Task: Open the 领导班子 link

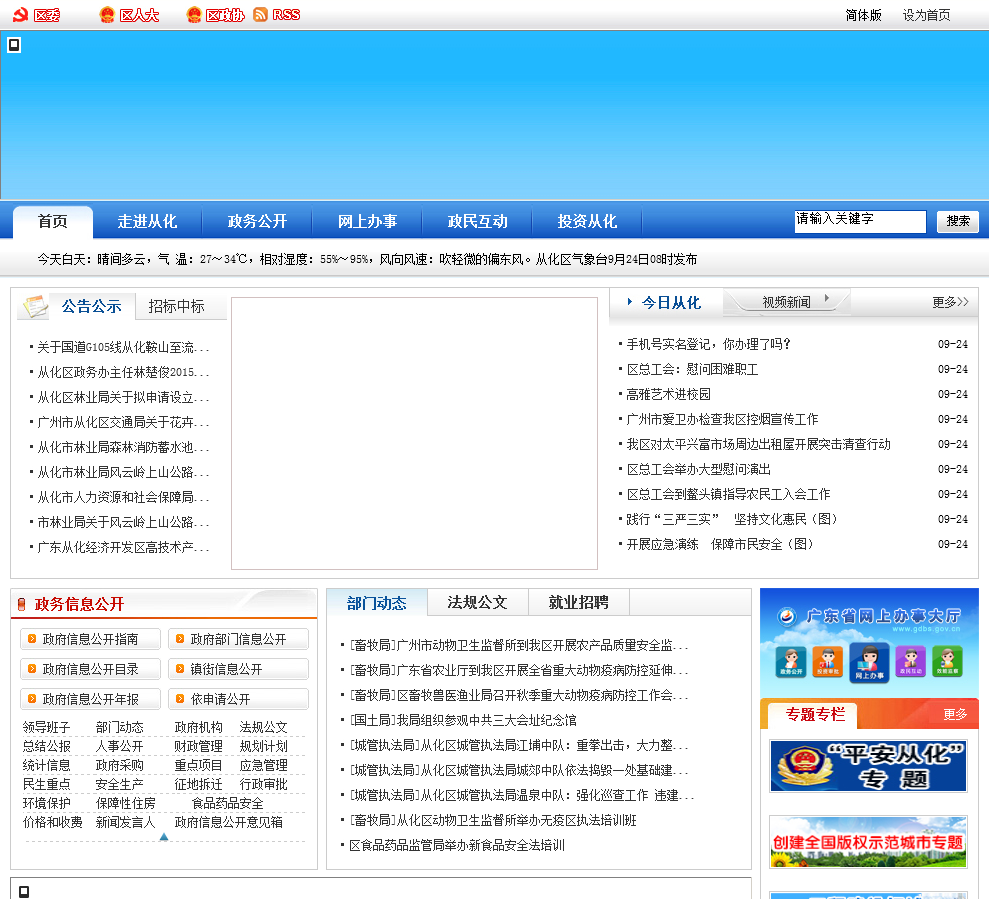Action: pos(47,727)
